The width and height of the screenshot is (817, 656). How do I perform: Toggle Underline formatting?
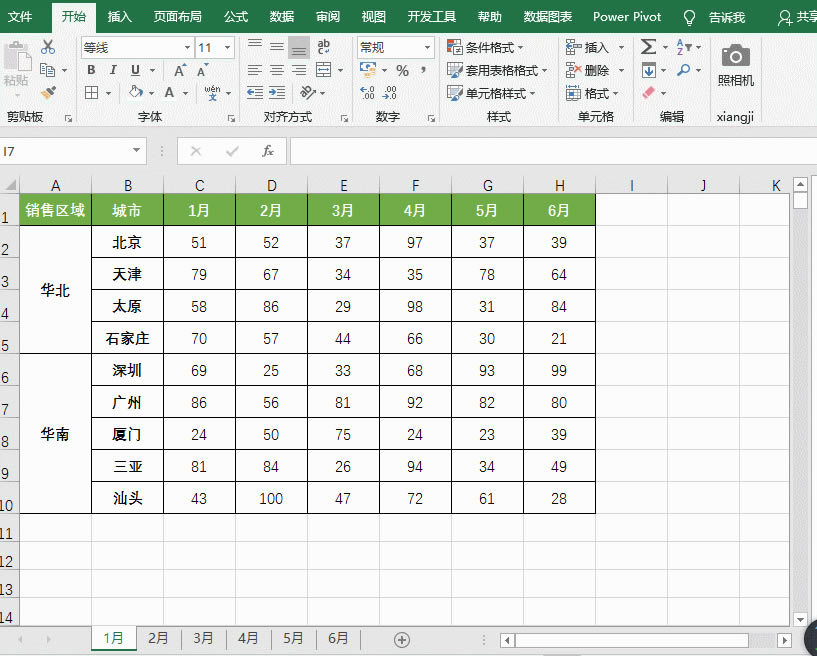[133, 69]
